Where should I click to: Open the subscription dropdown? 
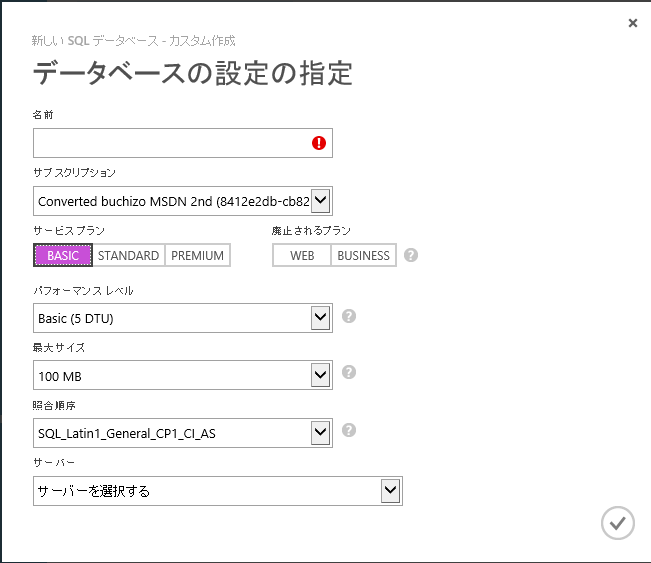tap(320, 201)
